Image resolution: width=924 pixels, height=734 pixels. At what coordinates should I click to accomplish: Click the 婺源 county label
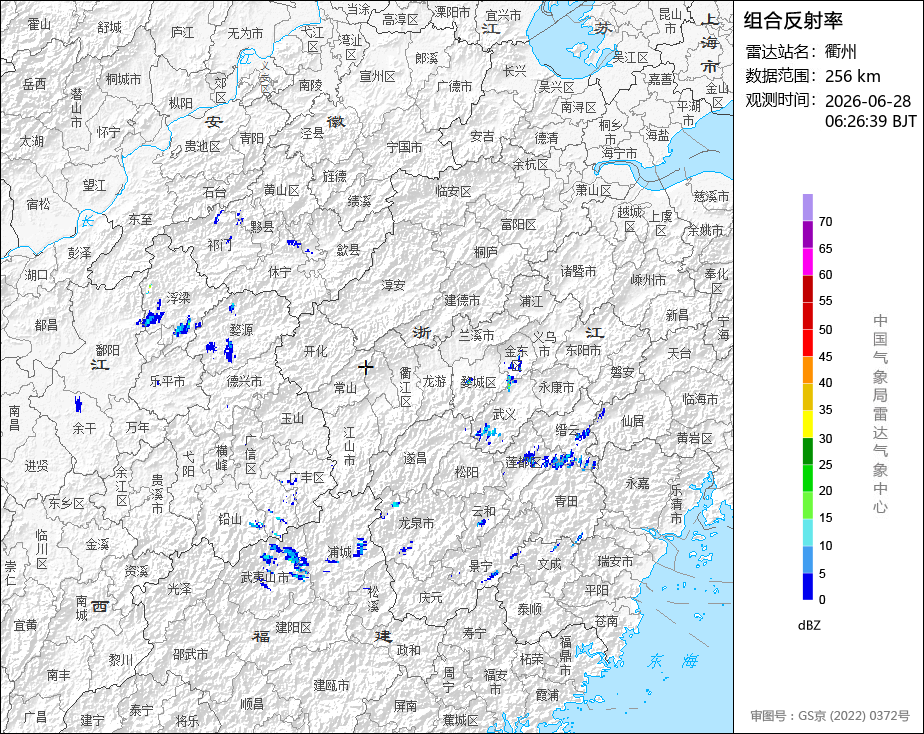[x=241, y=330]
